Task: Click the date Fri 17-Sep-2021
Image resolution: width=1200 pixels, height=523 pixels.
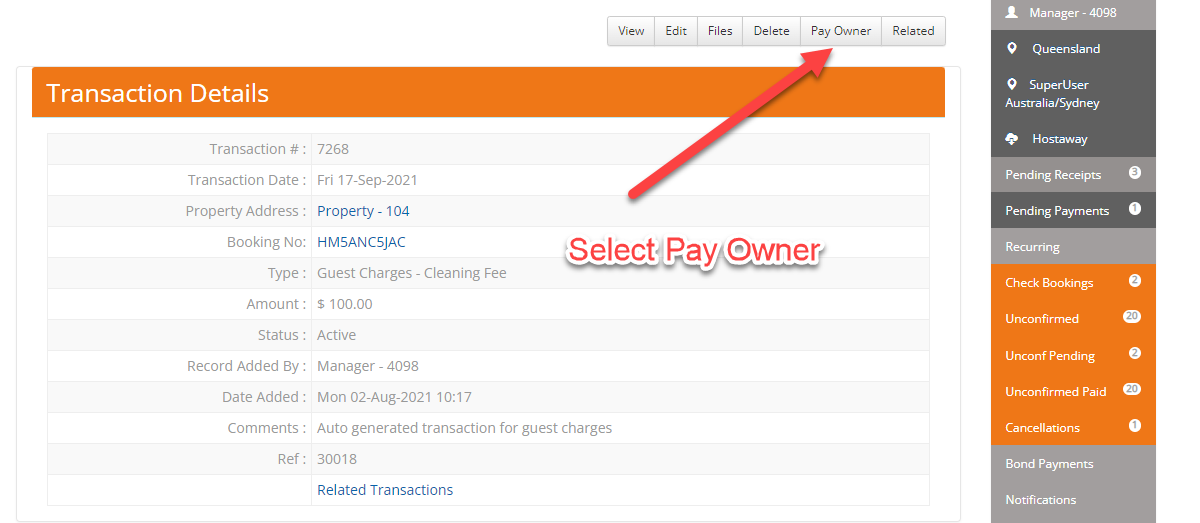Action: tap(367, 180)
